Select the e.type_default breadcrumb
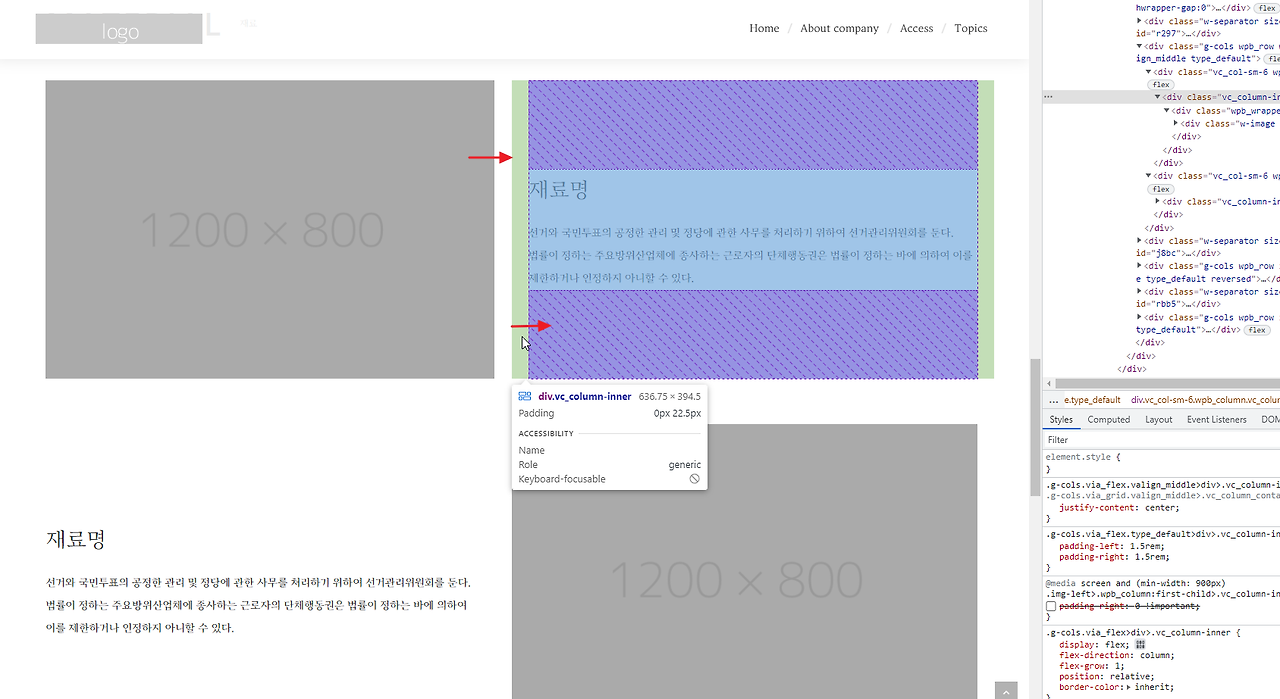 1092,400
